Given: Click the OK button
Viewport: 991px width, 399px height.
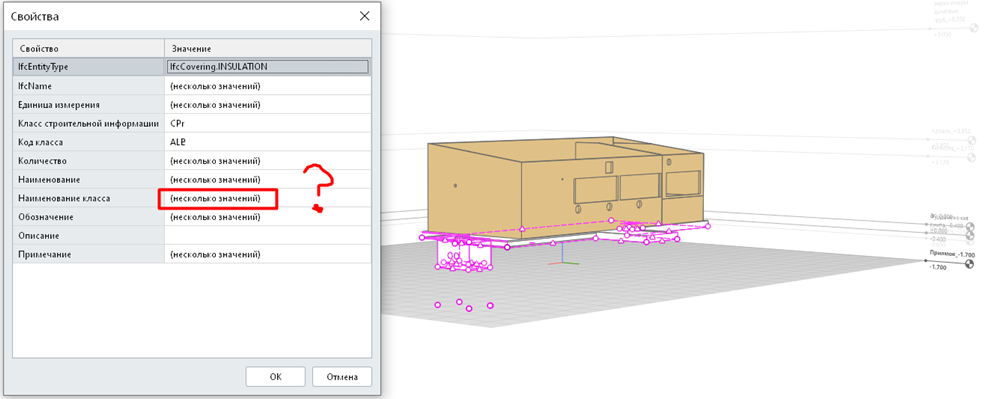Looking at the screenshot, I should pos(275,377).
